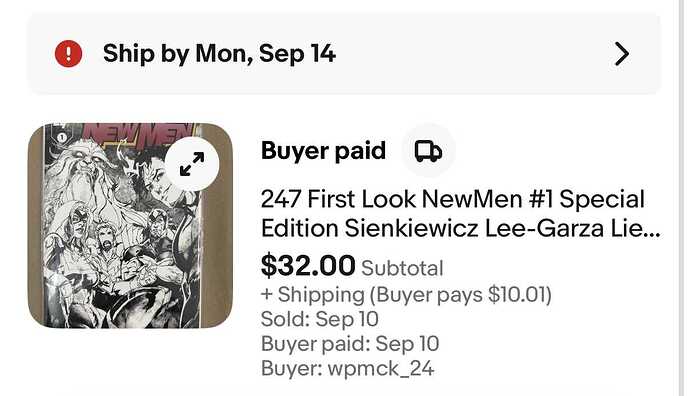Click the vertical scrollbar on the right edge
Screen dimensions: 689x396
[x=681, y=198]
